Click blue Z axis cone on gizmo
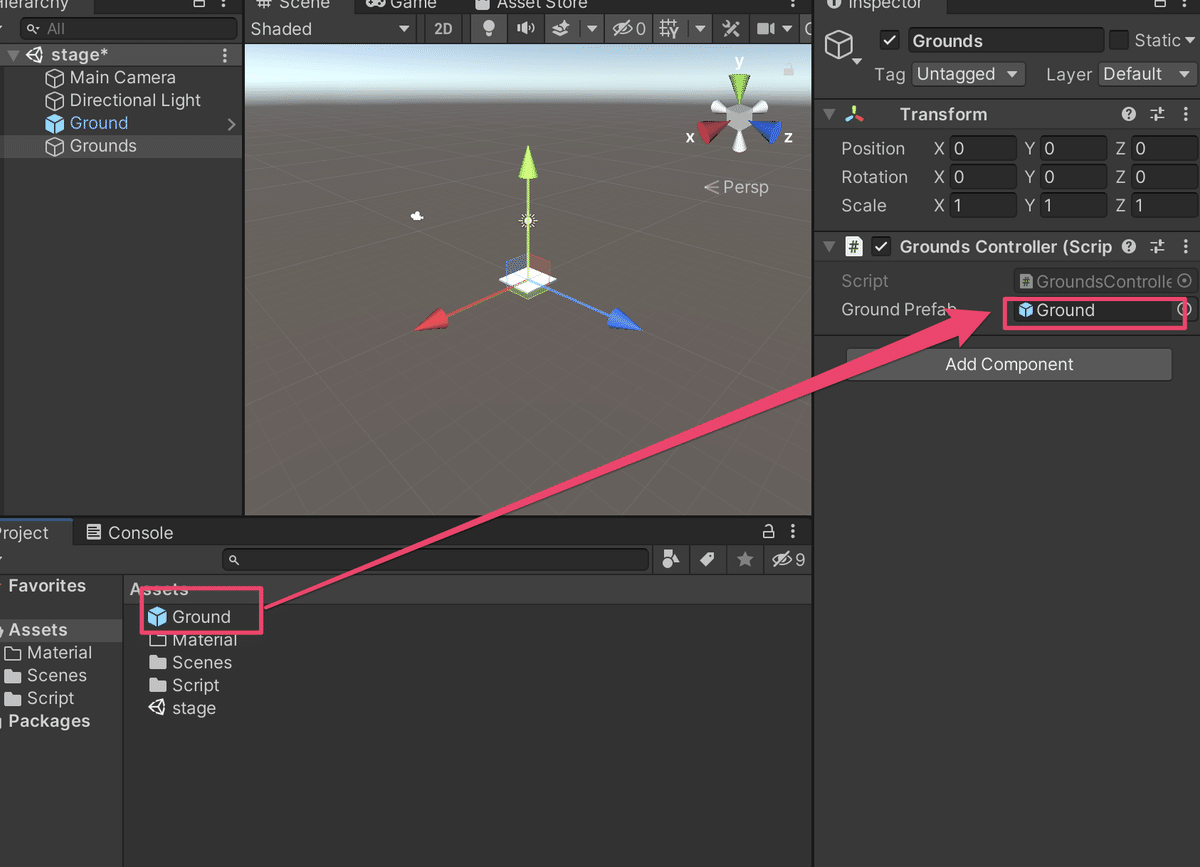 click(766, 132)
